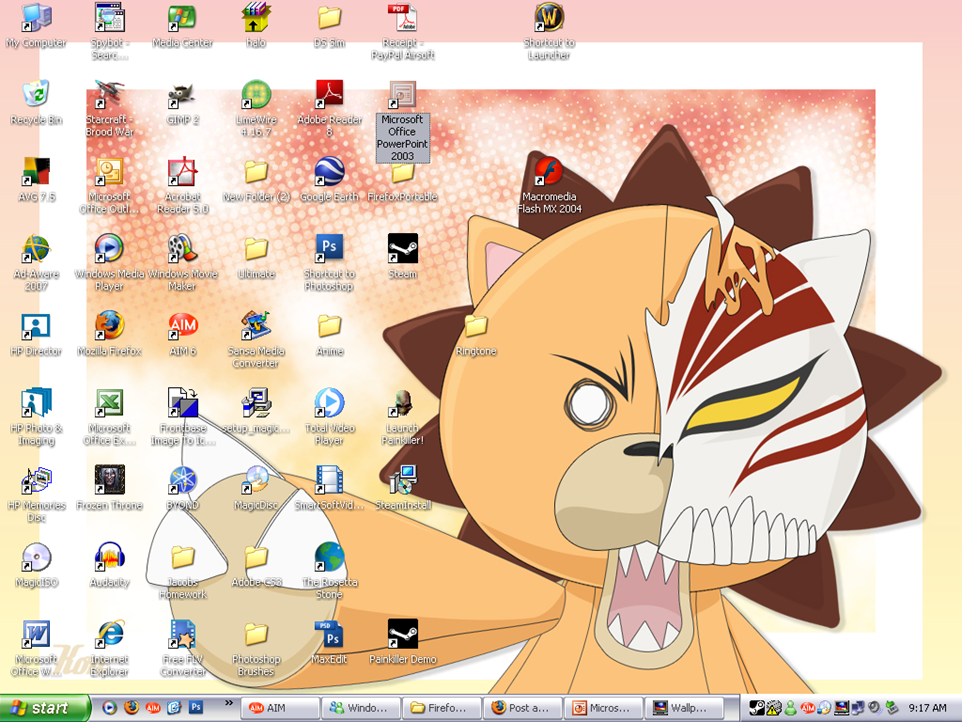Open Macromedia Flash MX 2004
962x722 pixels.
coord(547,172)
